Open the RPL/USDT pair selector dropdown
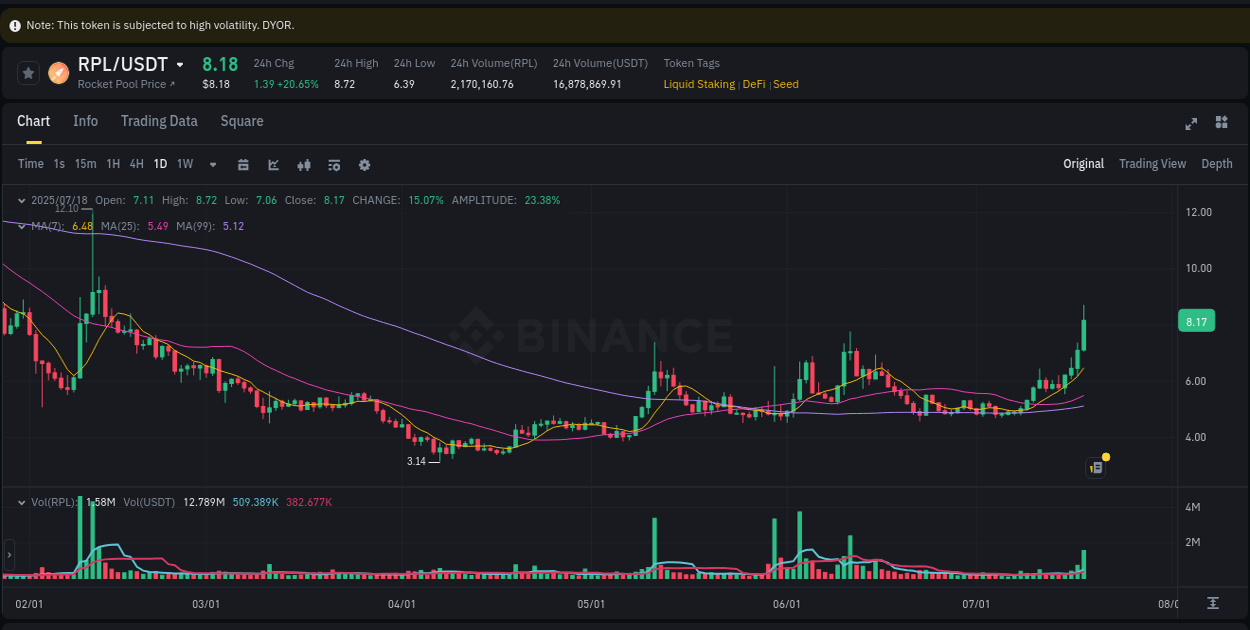This screenshot has height=630, width=1250. (x=181, y=63)
